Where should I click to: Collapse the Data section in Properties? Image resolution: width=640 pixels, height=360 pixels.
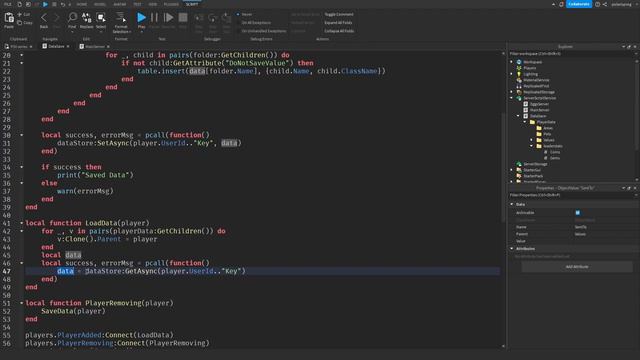pos(512,204)
